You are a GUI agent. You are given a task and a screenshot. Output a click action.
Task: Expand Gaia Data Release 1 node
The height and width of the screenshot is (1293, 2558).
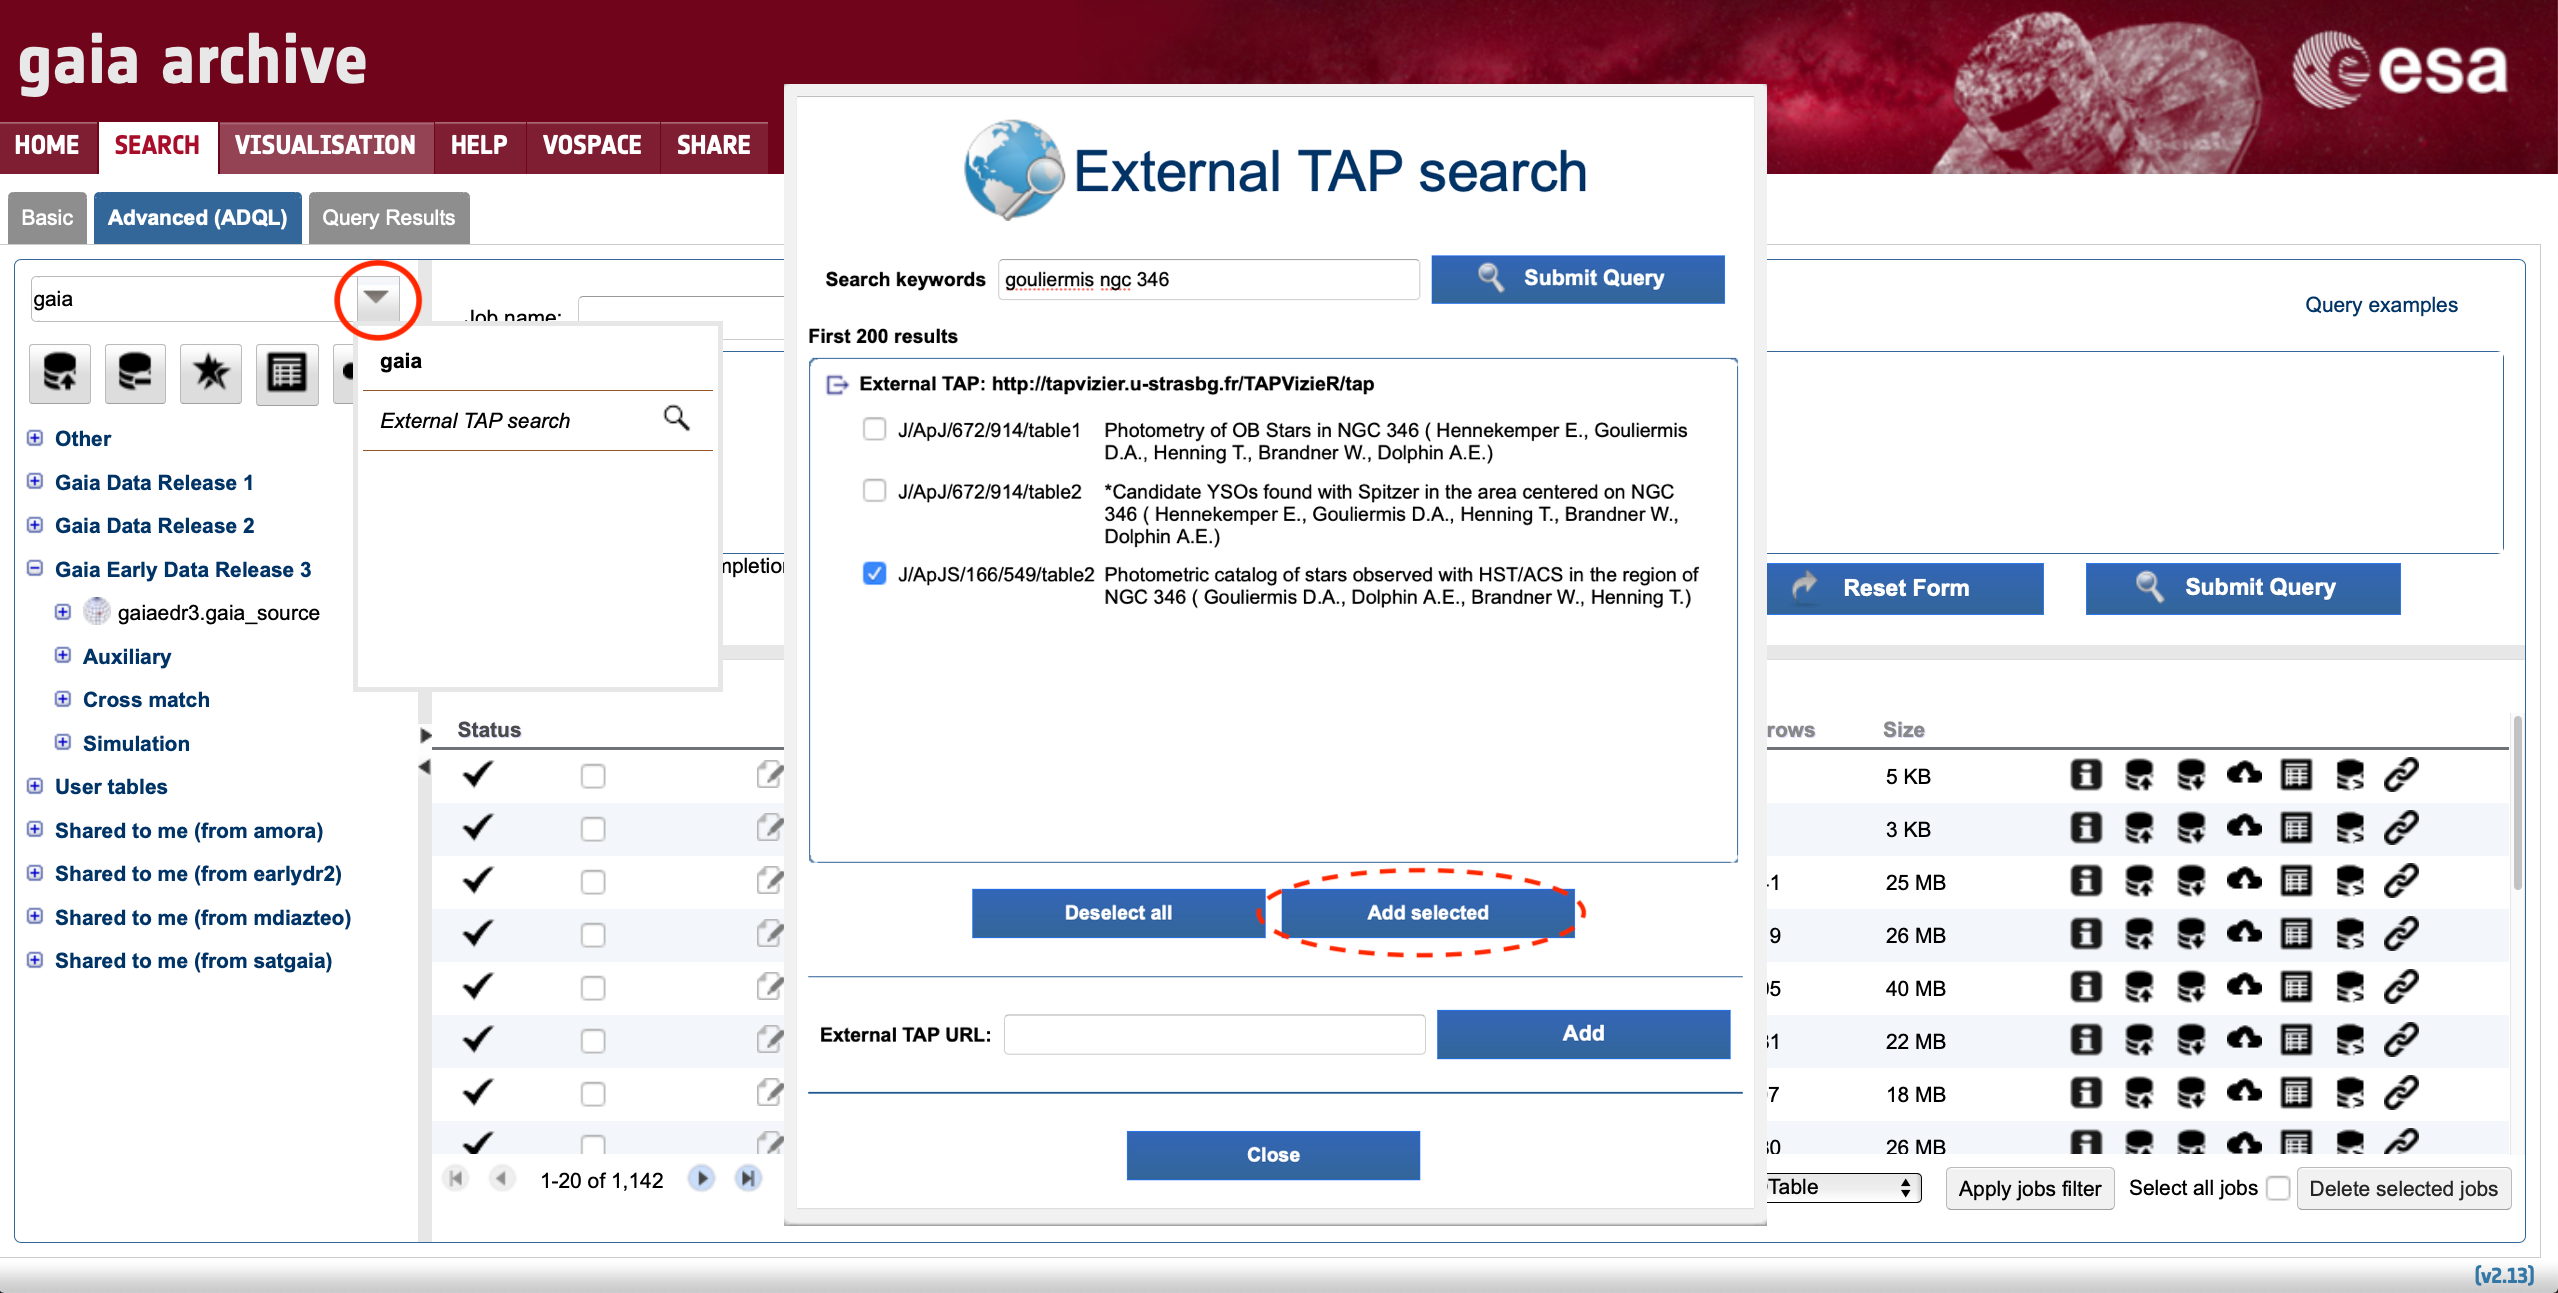click(x=35, y=481)
